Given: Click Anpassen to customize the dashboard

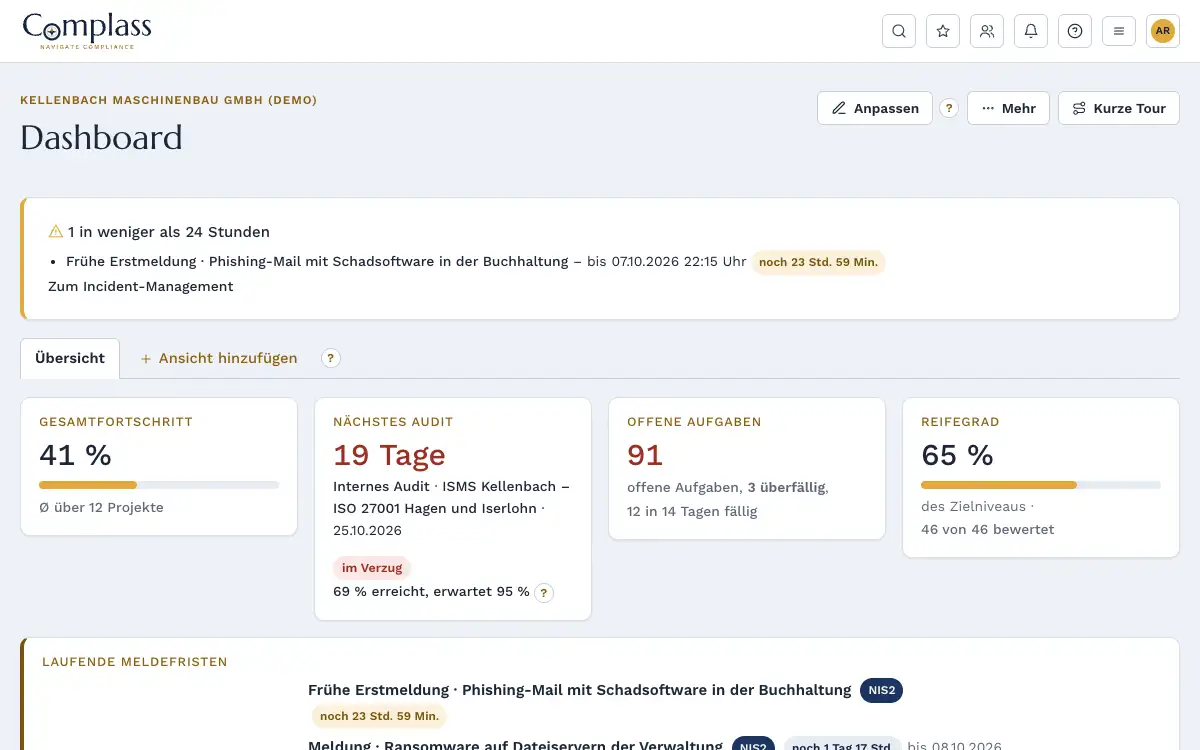Looking at the screenshot, I should pos(875,108).
